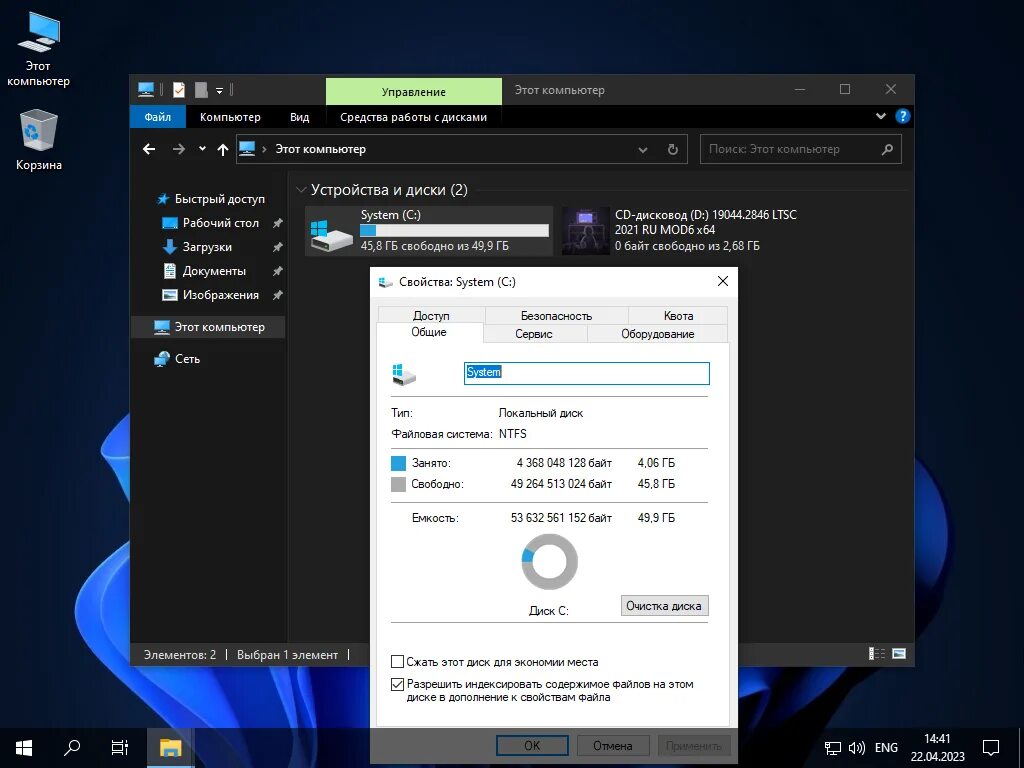Open Средства работы с дисками tab

coord(413,117)
